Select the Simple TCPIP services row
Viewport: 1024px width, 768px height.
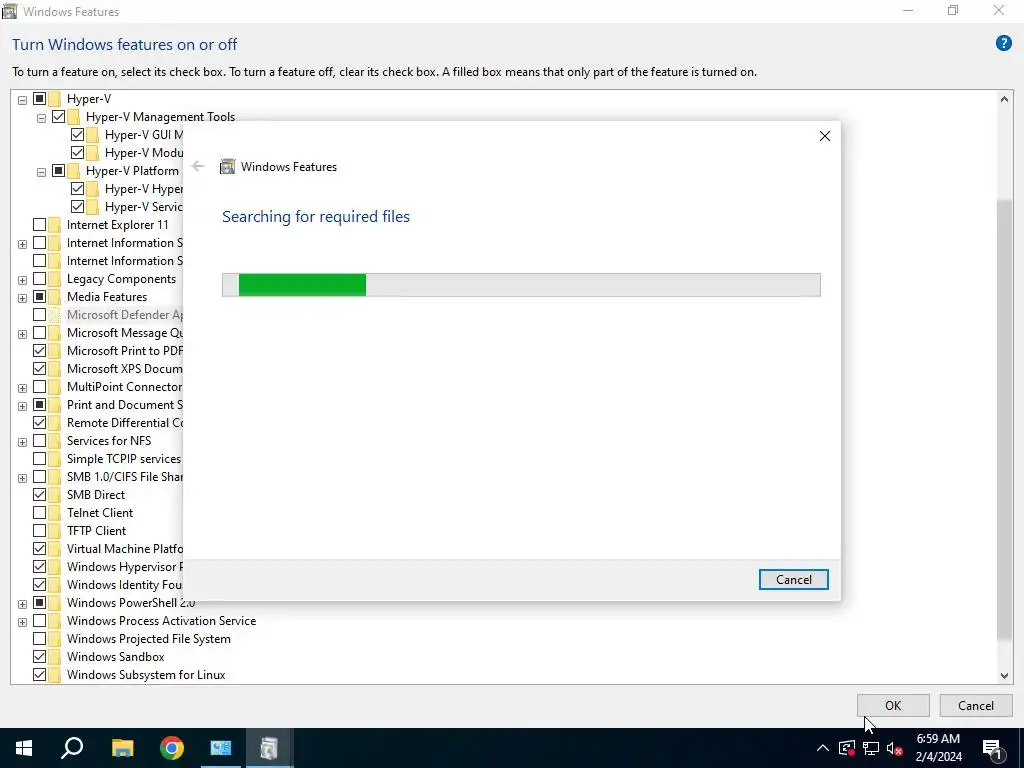click(123, 458)
